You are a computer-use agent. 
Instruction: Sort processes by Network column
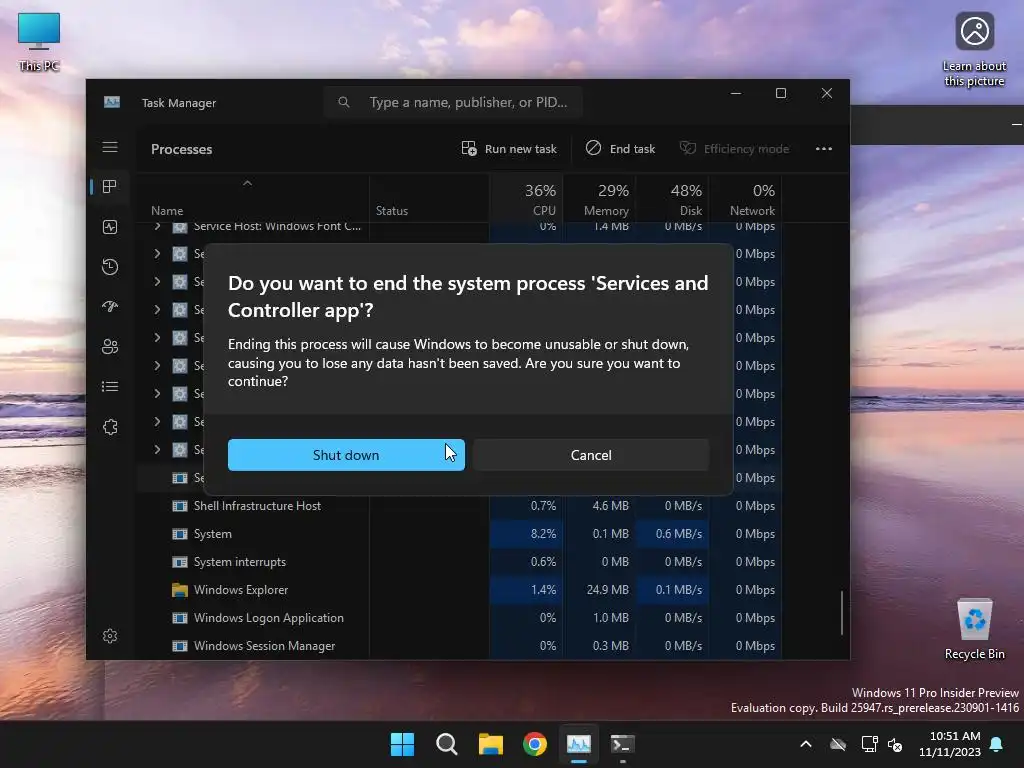click(x=746, y=200)
